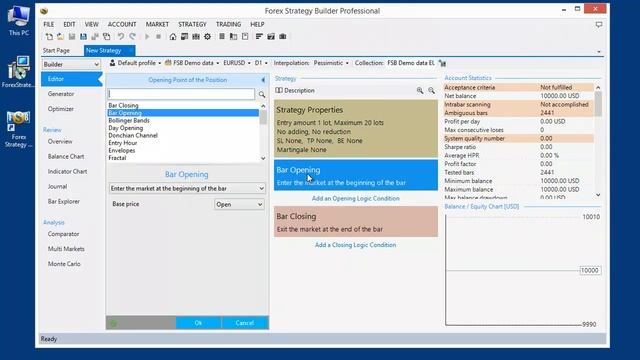Click the last toolbar icon resembling a briefcase

(x=282, y=37)
